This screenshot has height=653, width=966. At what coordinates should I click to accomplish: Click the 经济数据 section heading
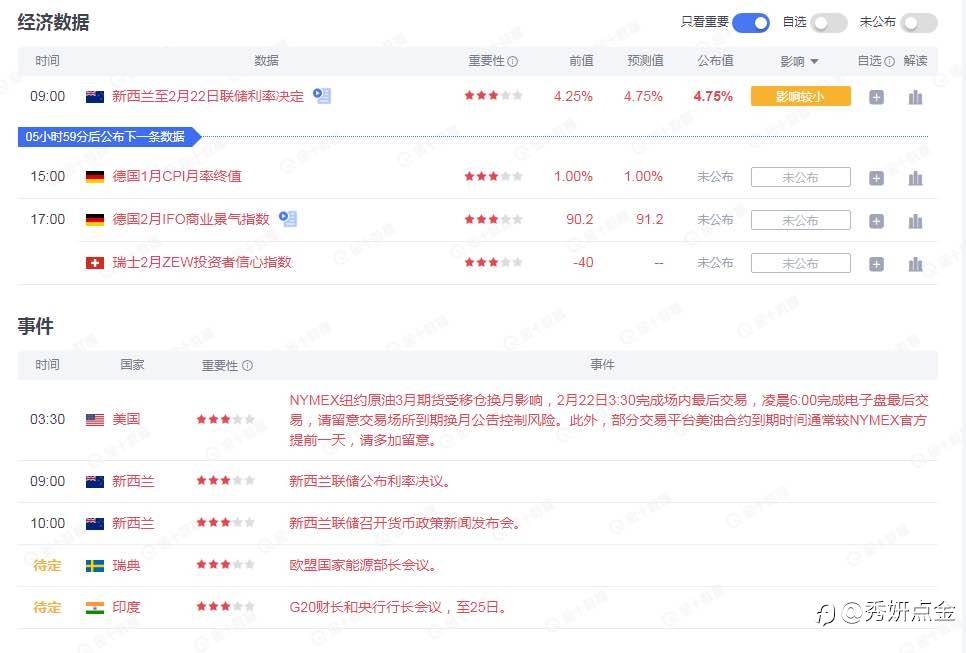point(54,22)
